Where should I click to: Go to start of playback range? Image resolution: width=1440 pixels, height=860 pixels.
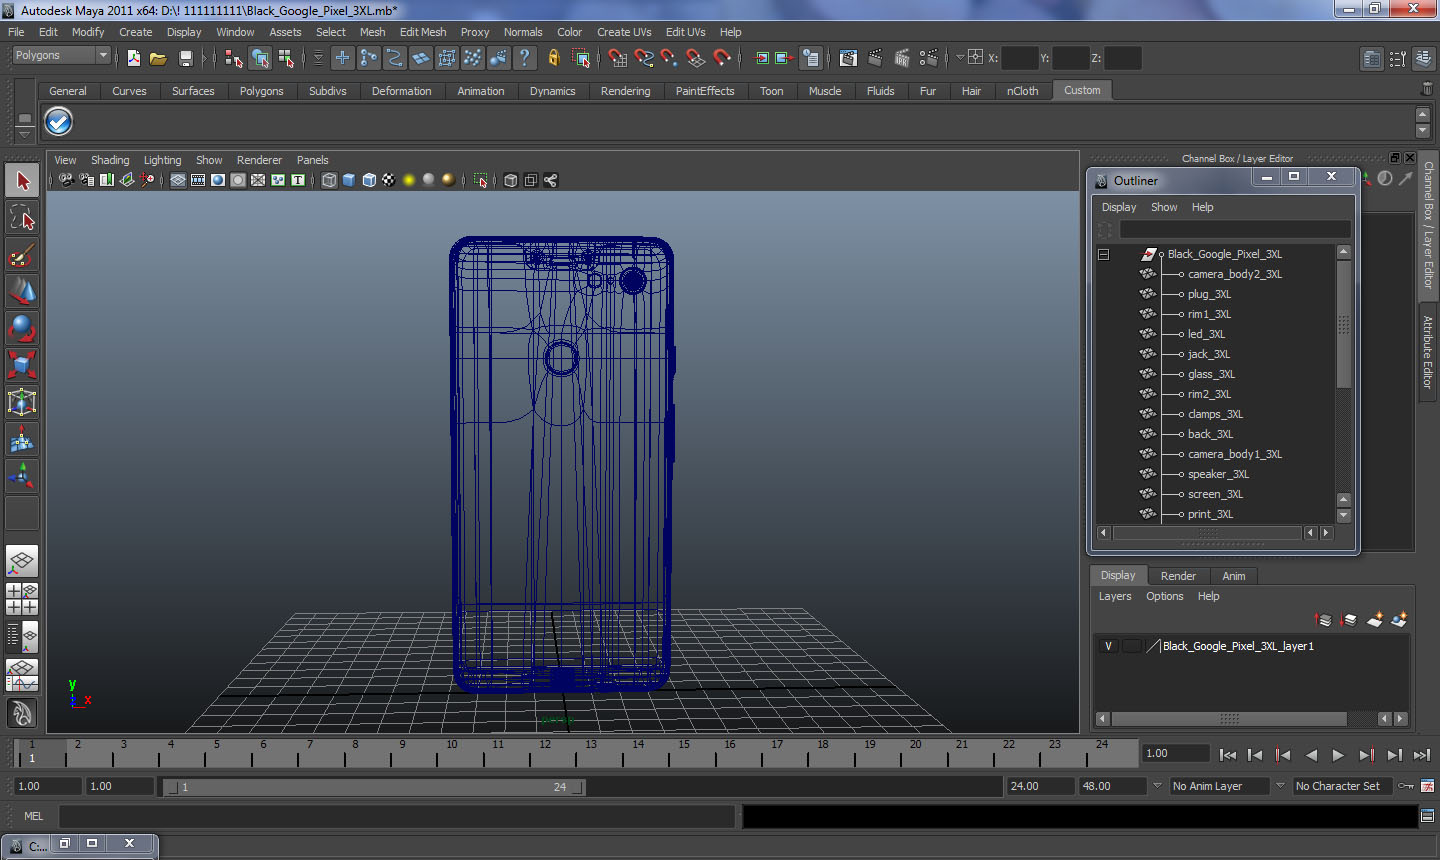1228,755
